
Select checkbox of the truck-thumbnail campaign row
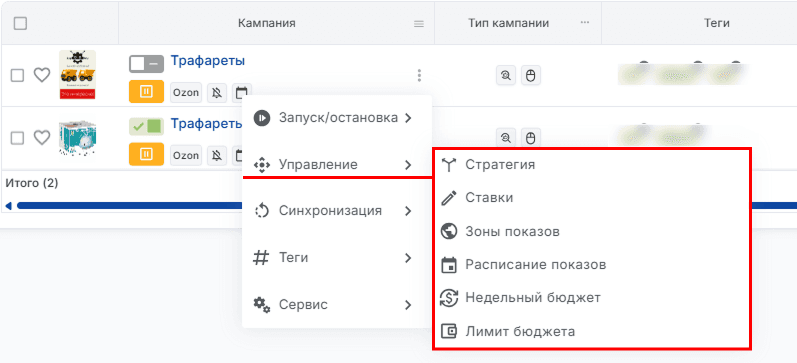[x=17, y=76]
